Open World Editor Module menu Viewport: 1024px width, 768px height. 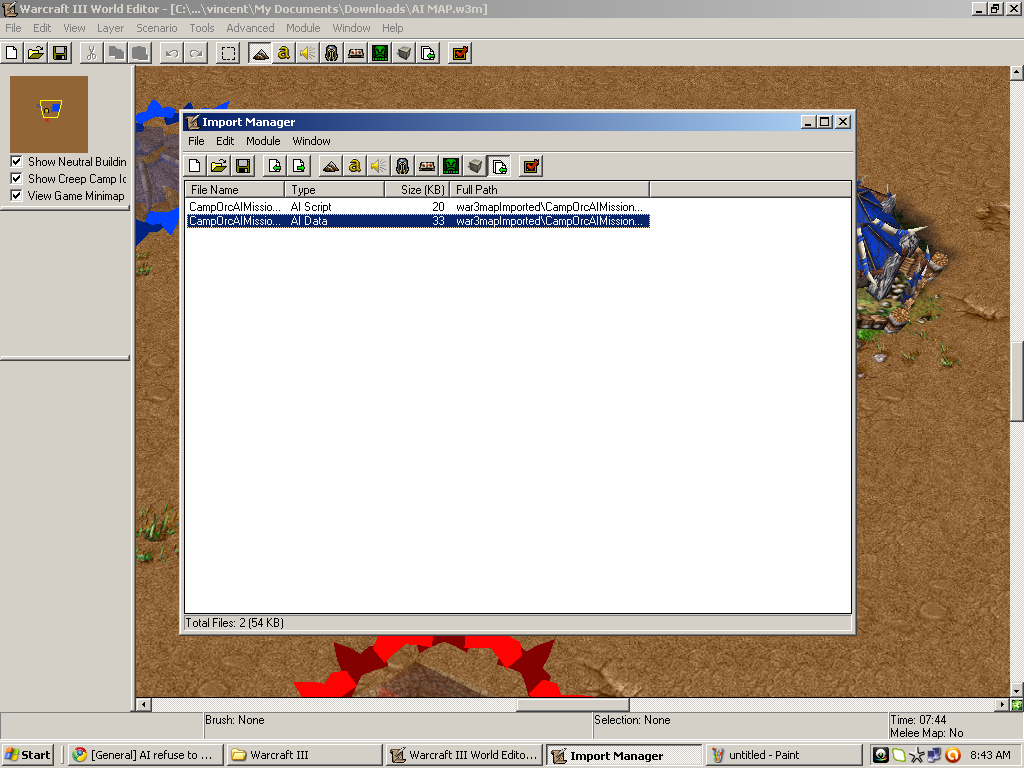[x=303, y=28]
